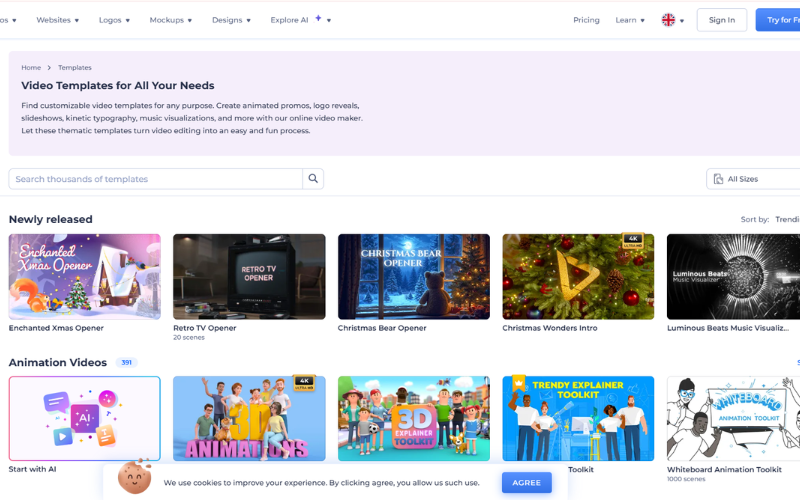Open the Start with AI card
This screenshot has width=800, height=500.
coord(85,418)
